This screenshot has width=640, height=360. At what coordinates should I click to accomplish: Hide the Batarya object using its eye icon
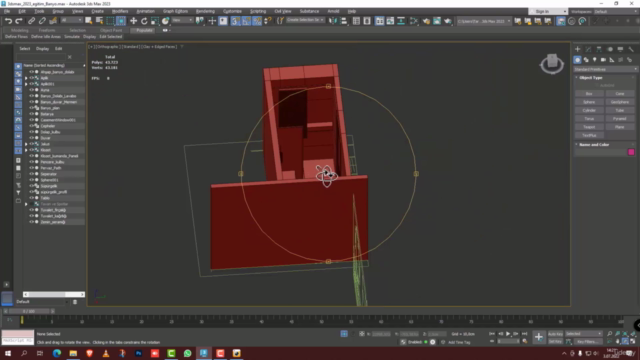point(31,114)
